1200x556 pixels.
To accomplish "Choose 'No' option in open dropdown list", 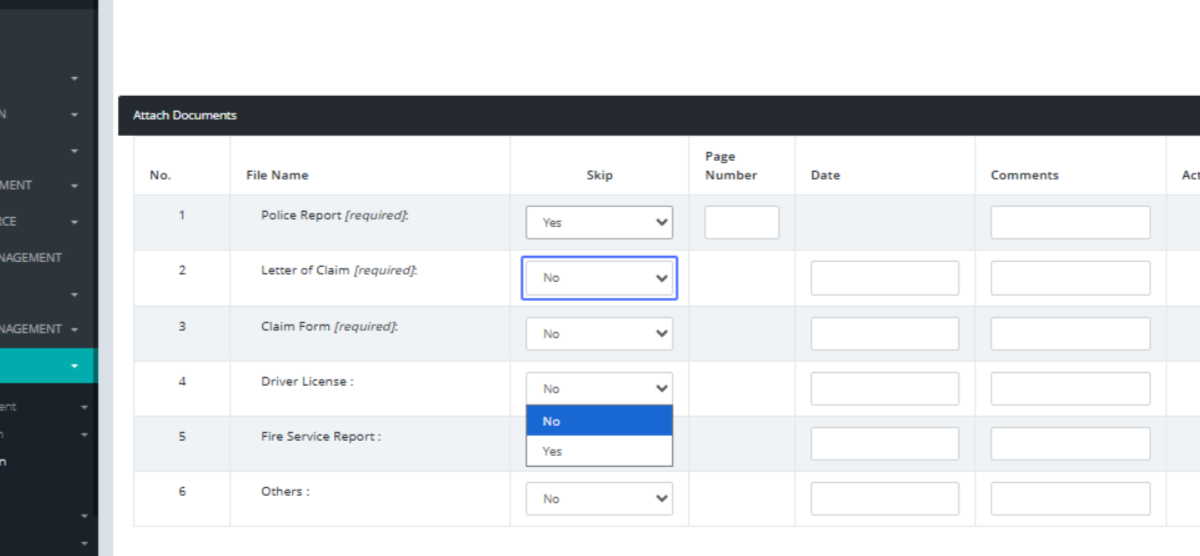I will point(599,421).
